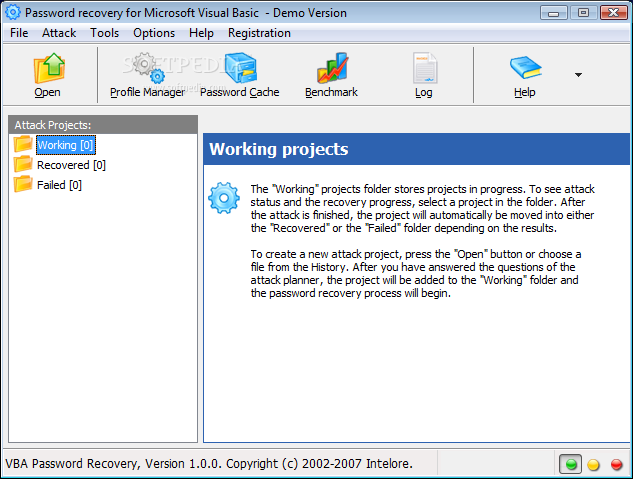Click the Working projects heading
This screenshot has width=633, height=479.
tap(279, 149)
